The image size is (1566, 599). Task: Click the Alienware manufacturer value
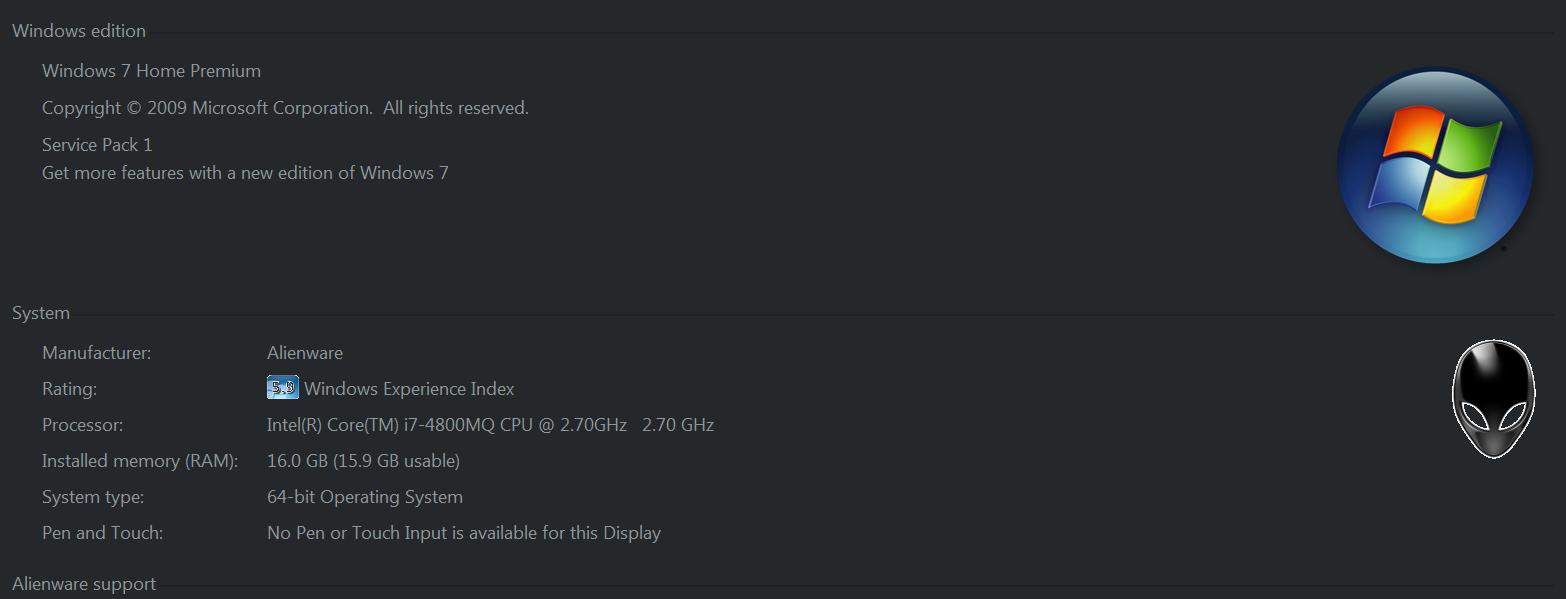(305, 353)
